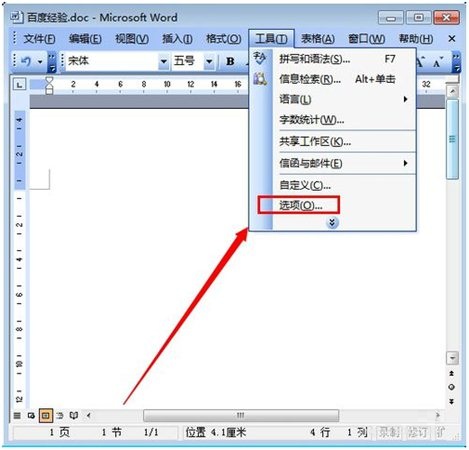Switch to Normal view icon in status bar

point(17,416)
